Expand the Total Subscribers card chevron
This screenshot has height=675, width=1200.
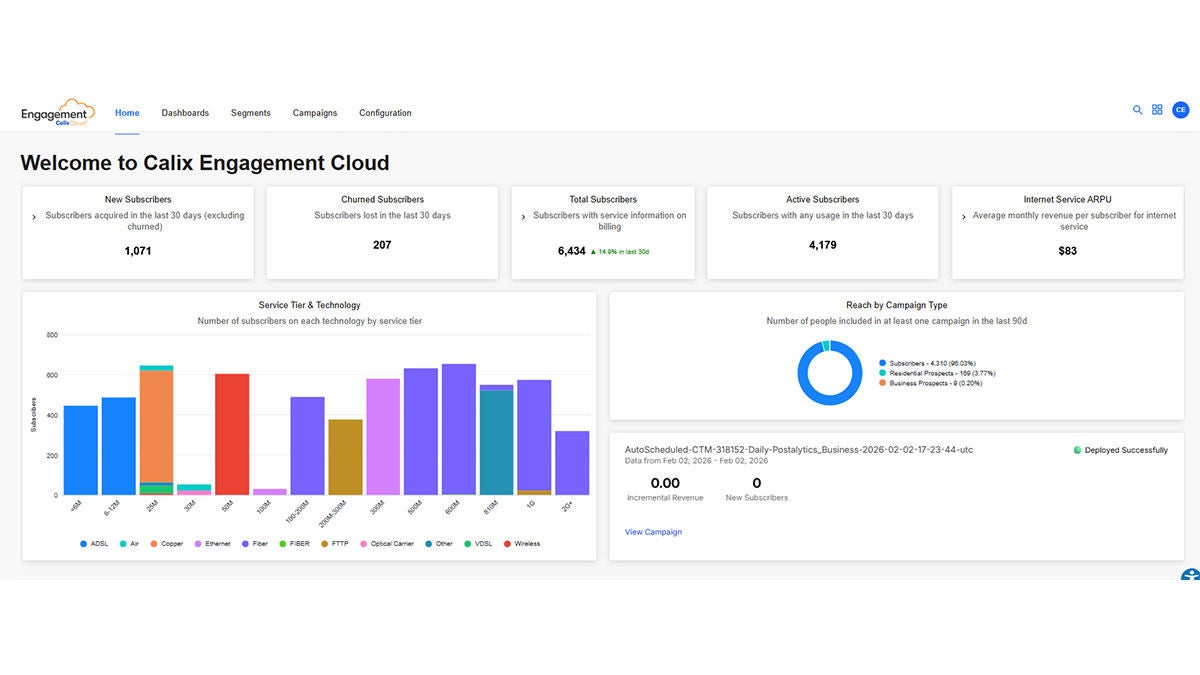[x=522, y=216]
